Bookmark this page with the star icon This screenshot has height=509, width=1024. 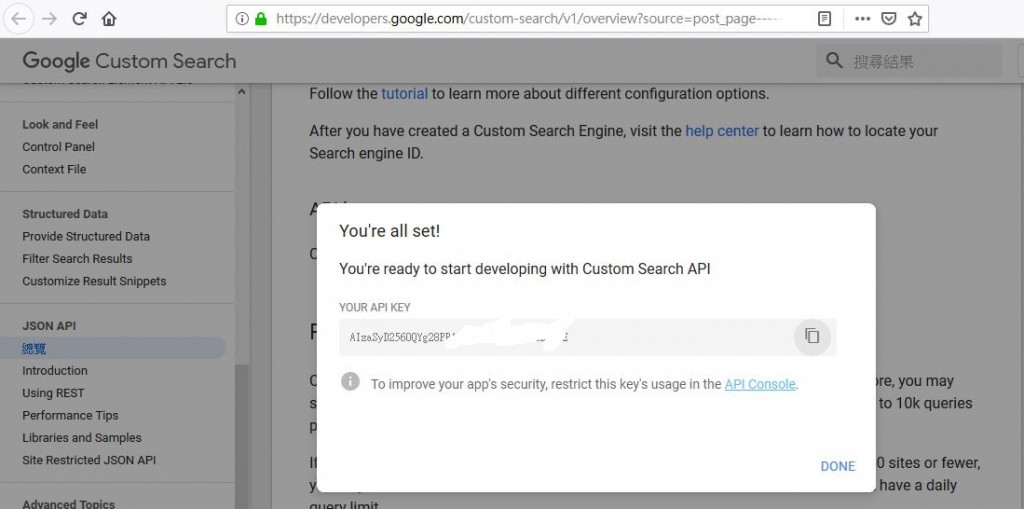pos(914,18)
